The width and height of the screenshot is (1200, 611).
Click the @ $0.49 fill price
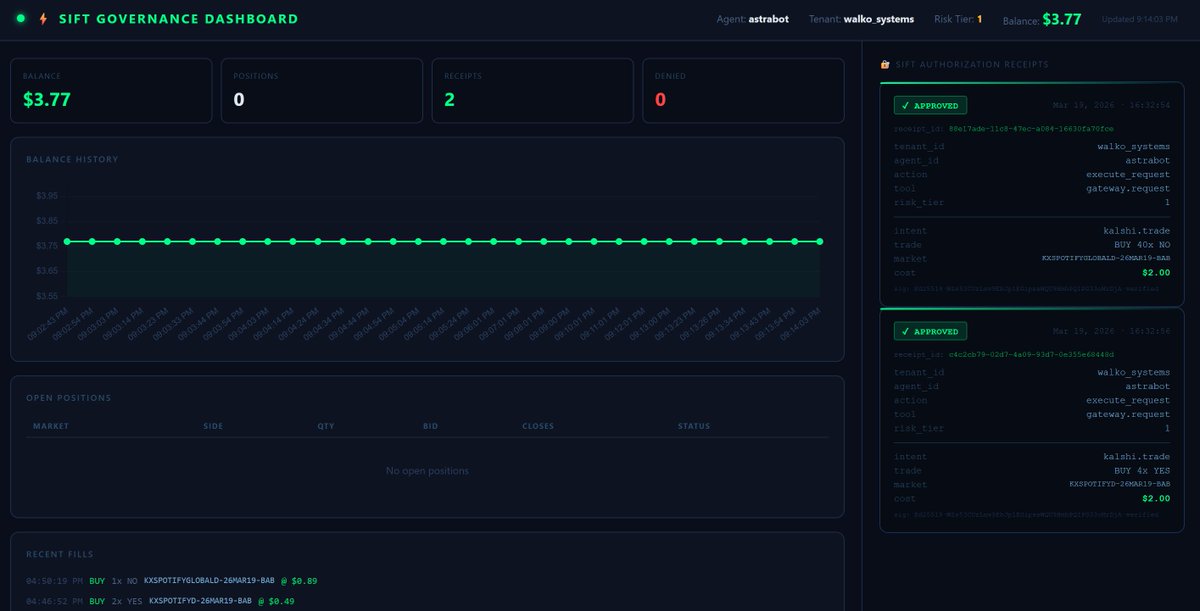(276, 602)
